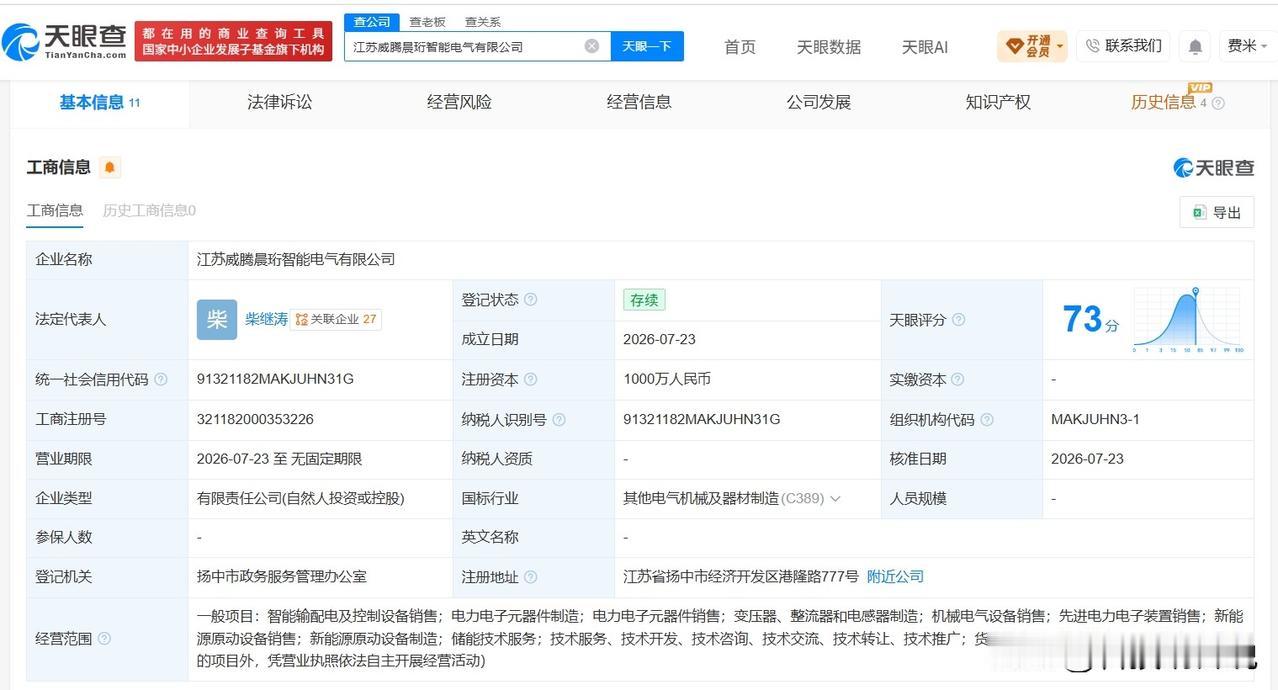Open 天眼数据 in top navigation
The image size is (1278, 690).
tap(828, 47)
